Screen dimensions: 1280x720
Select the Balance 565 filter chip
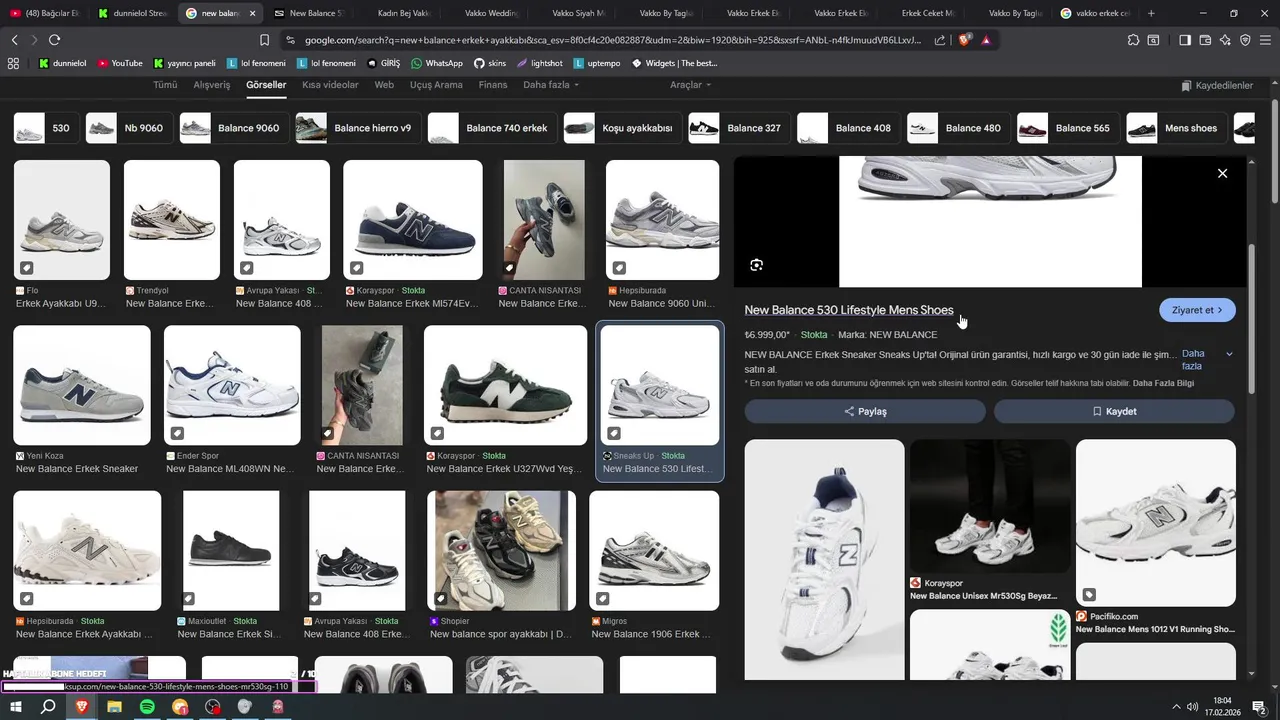[x=1068, y=128]
